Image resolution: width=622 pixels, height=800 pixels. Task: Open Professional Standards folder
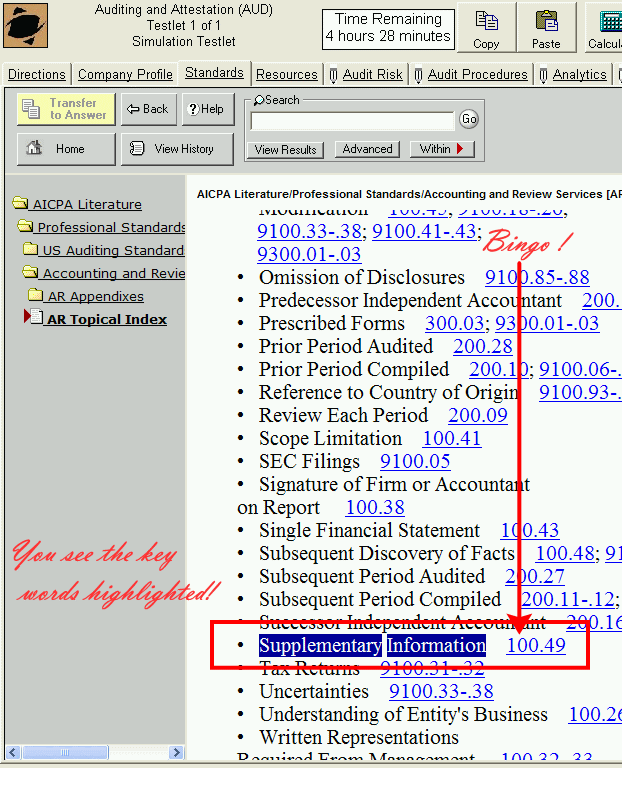[x=111, y=228]
